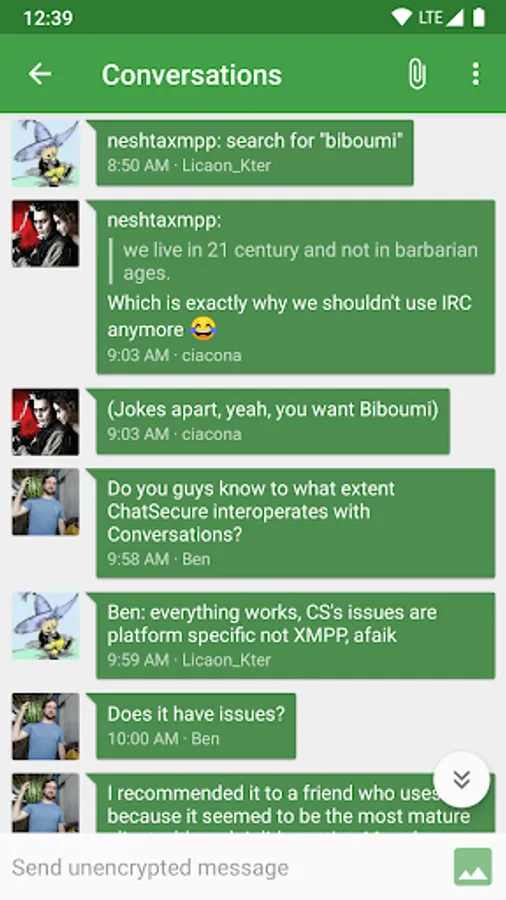Tap the back arrow in the header
The image size is (506, 900).
[x=40, y=74]
